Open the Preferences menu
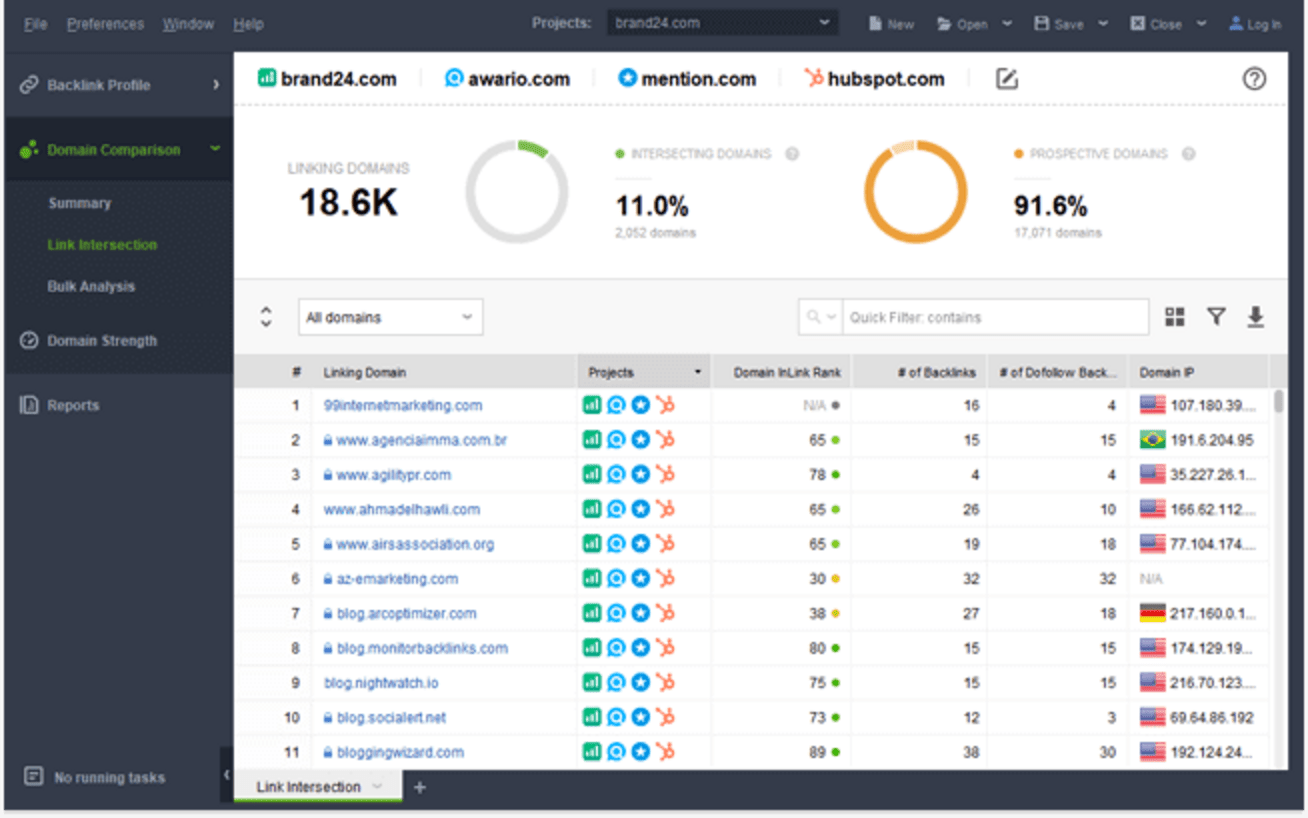 click(x=105, y=24)
